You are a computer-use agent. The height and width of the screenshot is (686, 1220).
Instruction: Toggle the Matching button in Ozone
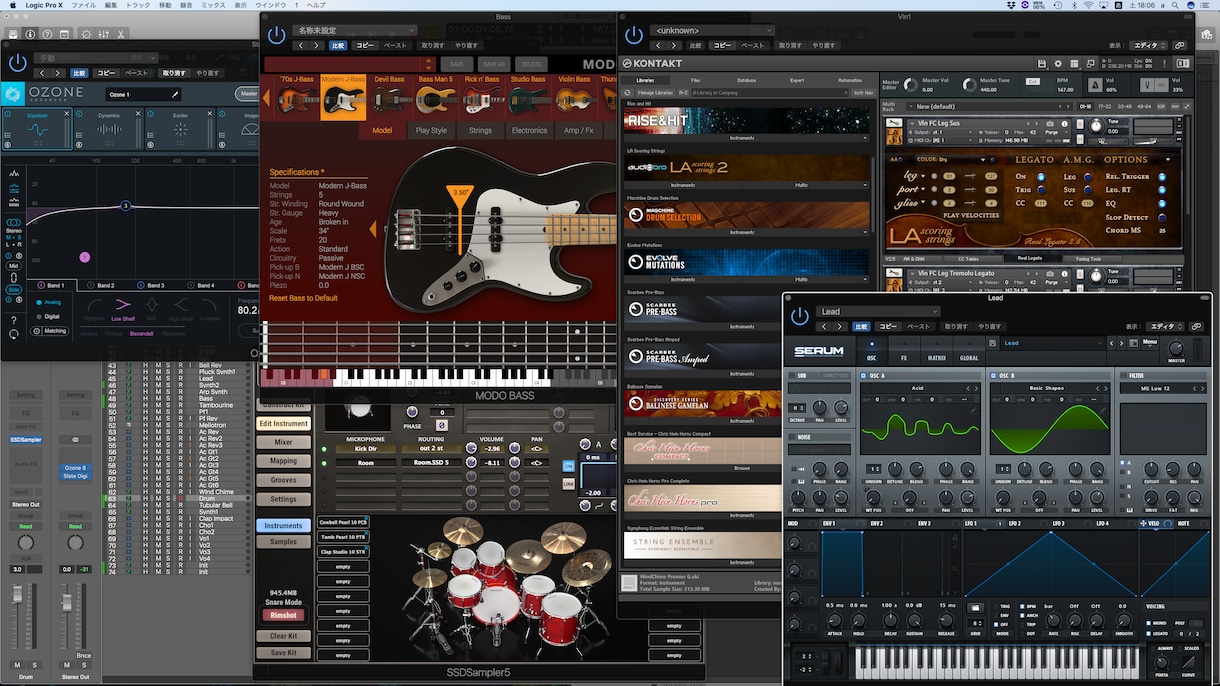(x=50, y=330)
